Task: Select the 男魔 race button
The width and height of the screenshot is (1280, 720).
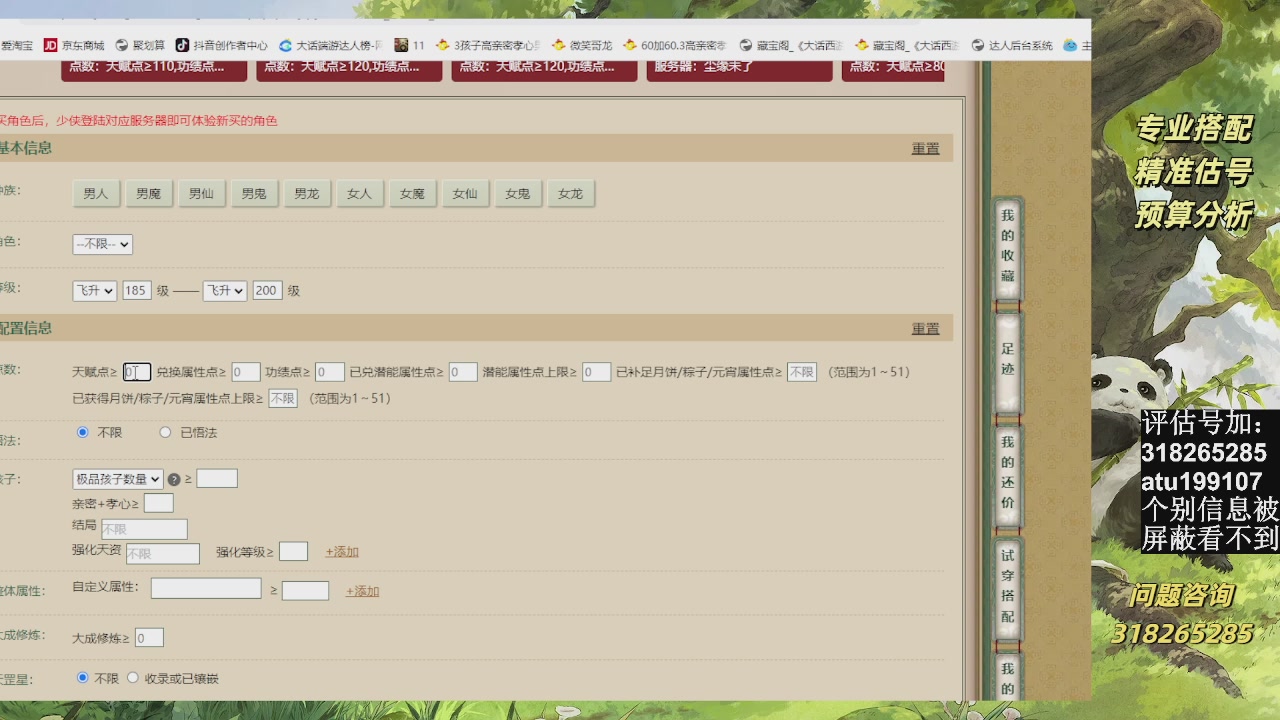Action: [x=149, y=193]
